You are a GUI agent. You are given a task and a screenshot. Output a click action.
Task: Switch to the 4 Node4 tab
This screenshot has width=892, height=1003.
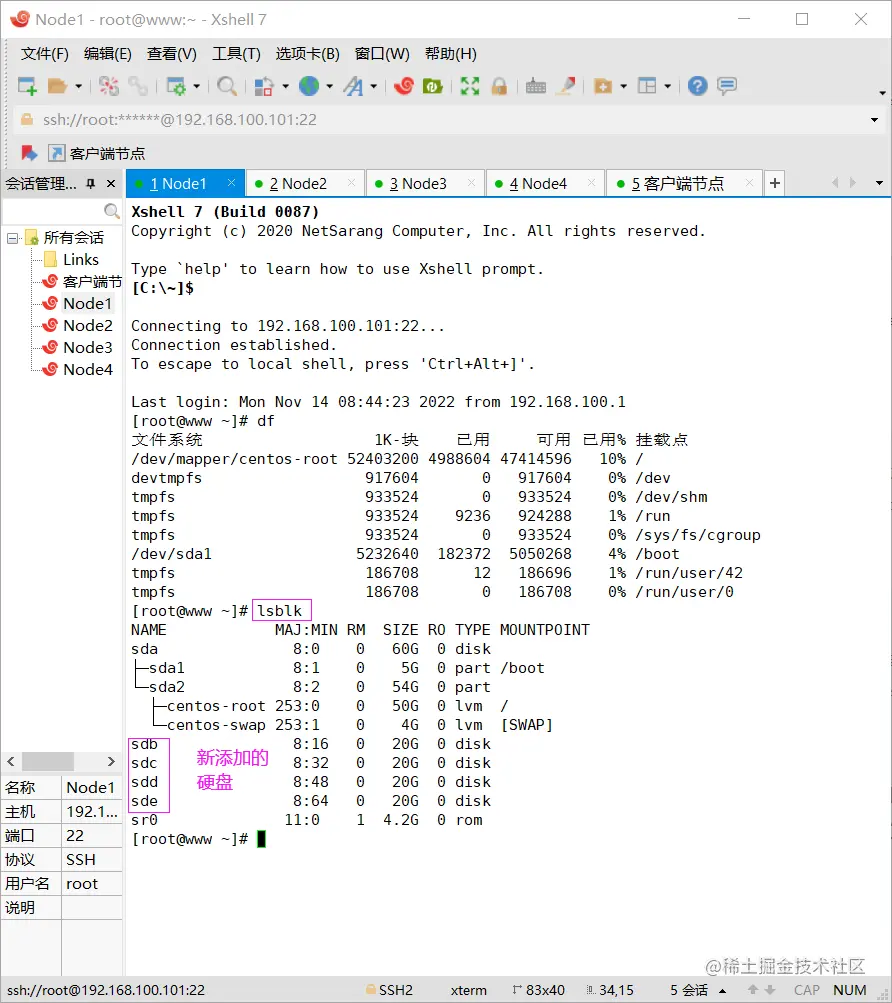(545, 184)
